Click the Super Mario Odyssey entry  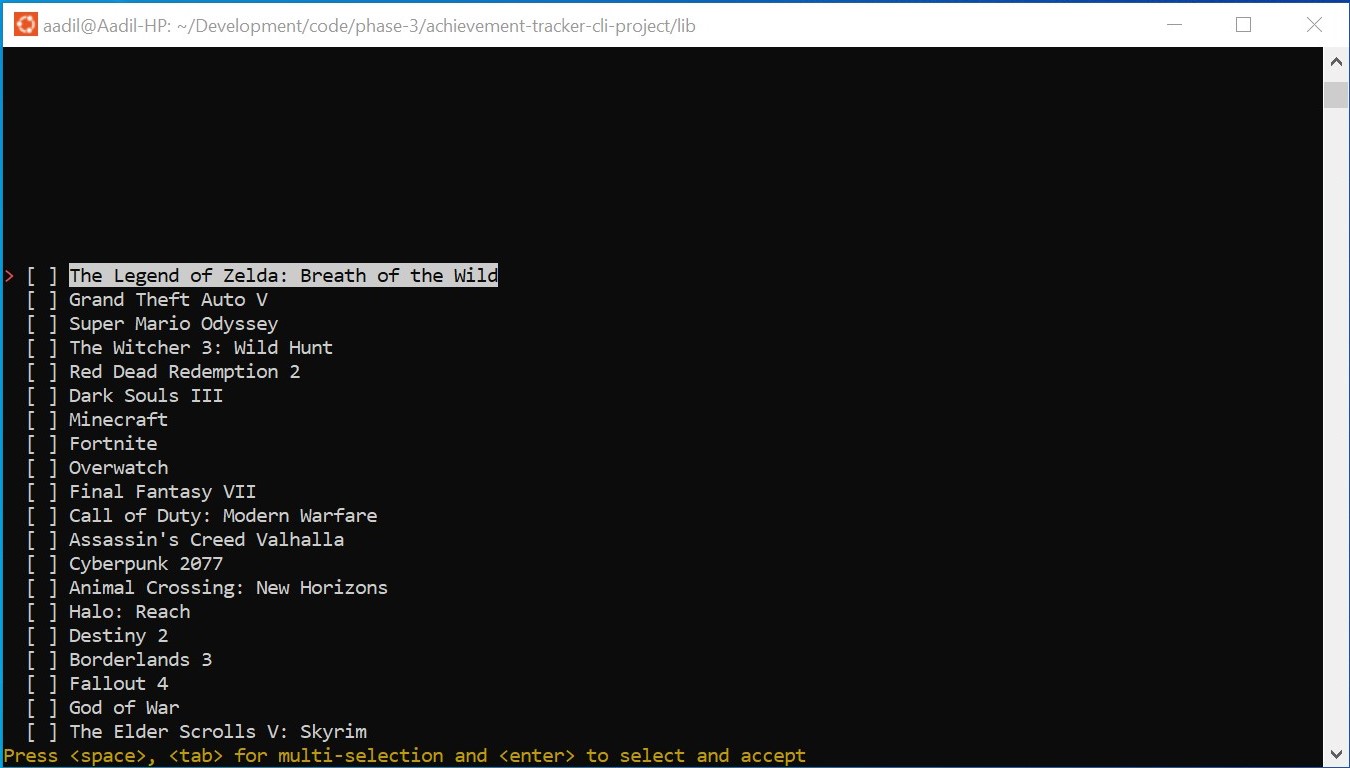[173, 324]
